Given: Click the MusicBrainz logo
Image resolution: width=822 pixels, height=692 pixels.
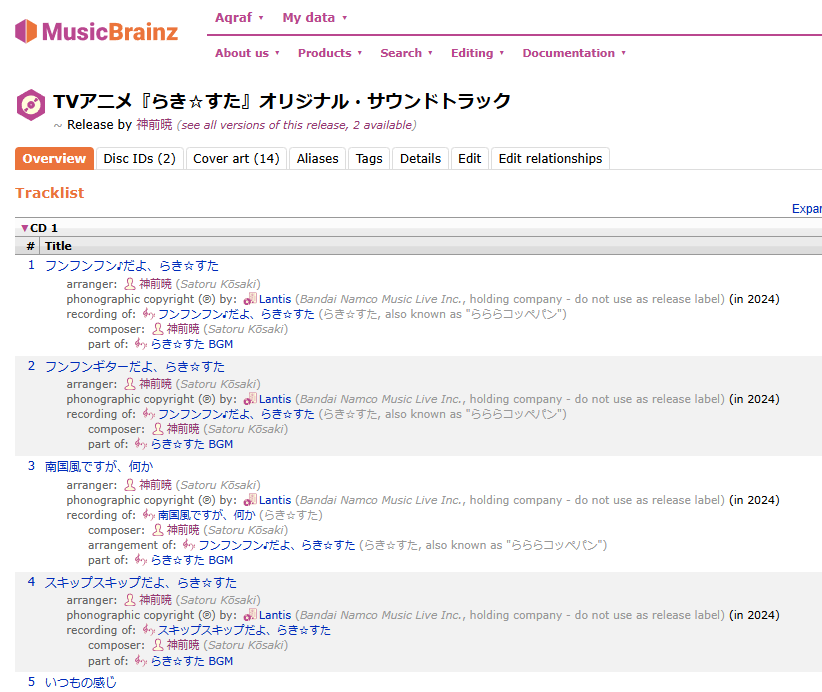Looking at the screenshot, I should [96, 31].
